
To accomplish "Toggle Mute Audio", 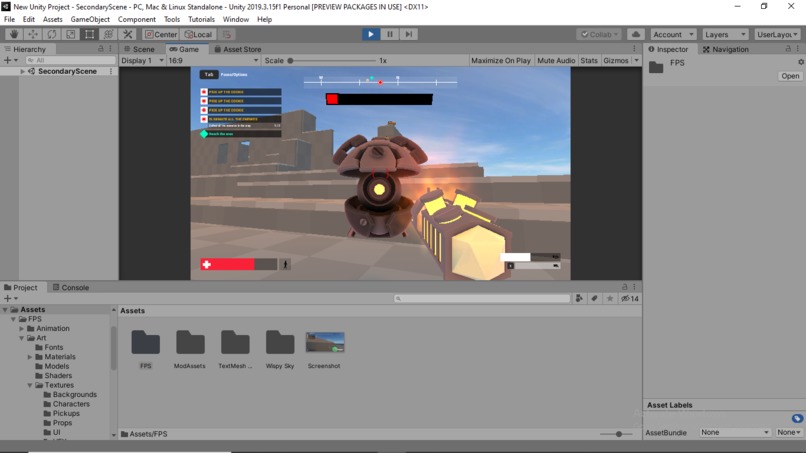I will 556,60.
